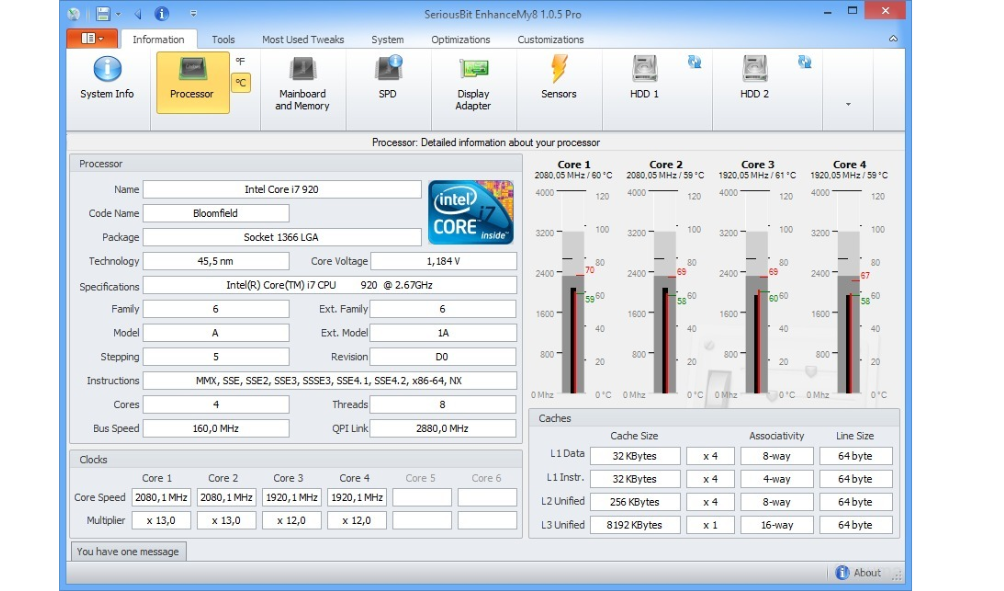Collapse the ribbon with the chevron
1004x591 pixels.
(x=893, y=39)
